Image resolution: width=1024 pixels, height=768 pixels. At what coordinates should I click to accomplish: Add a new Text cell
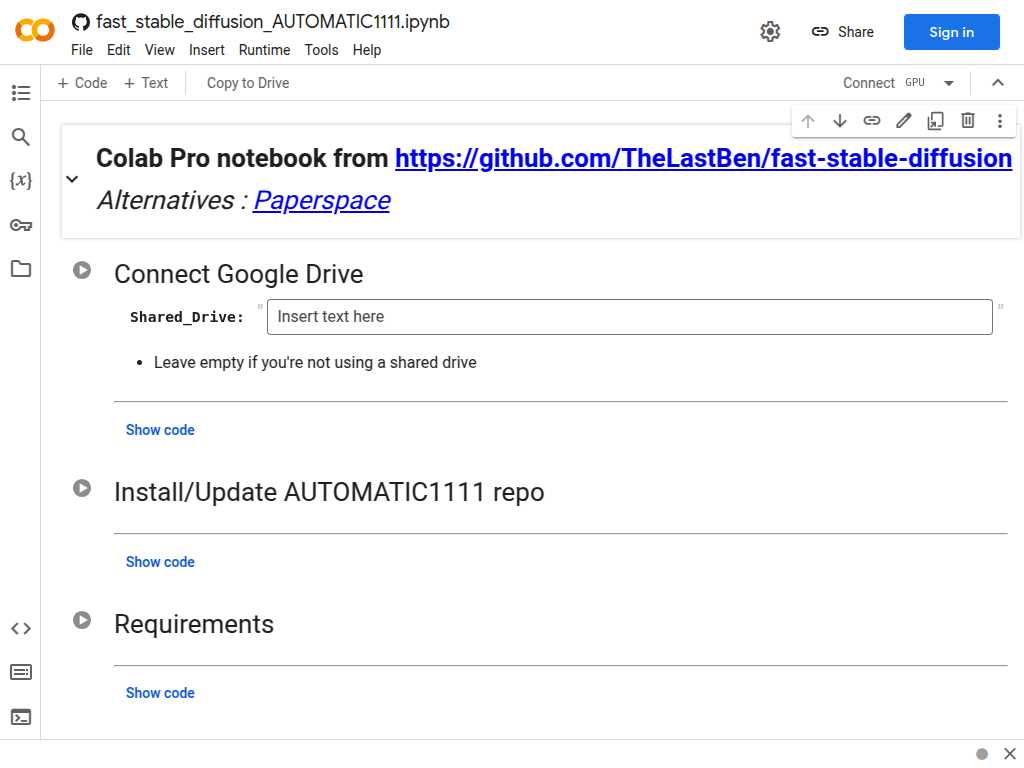146,83
